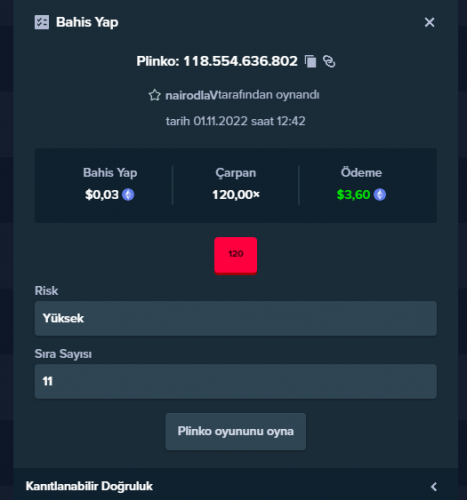
Task: Copy the bet link via chain icon
Action: 329,61
